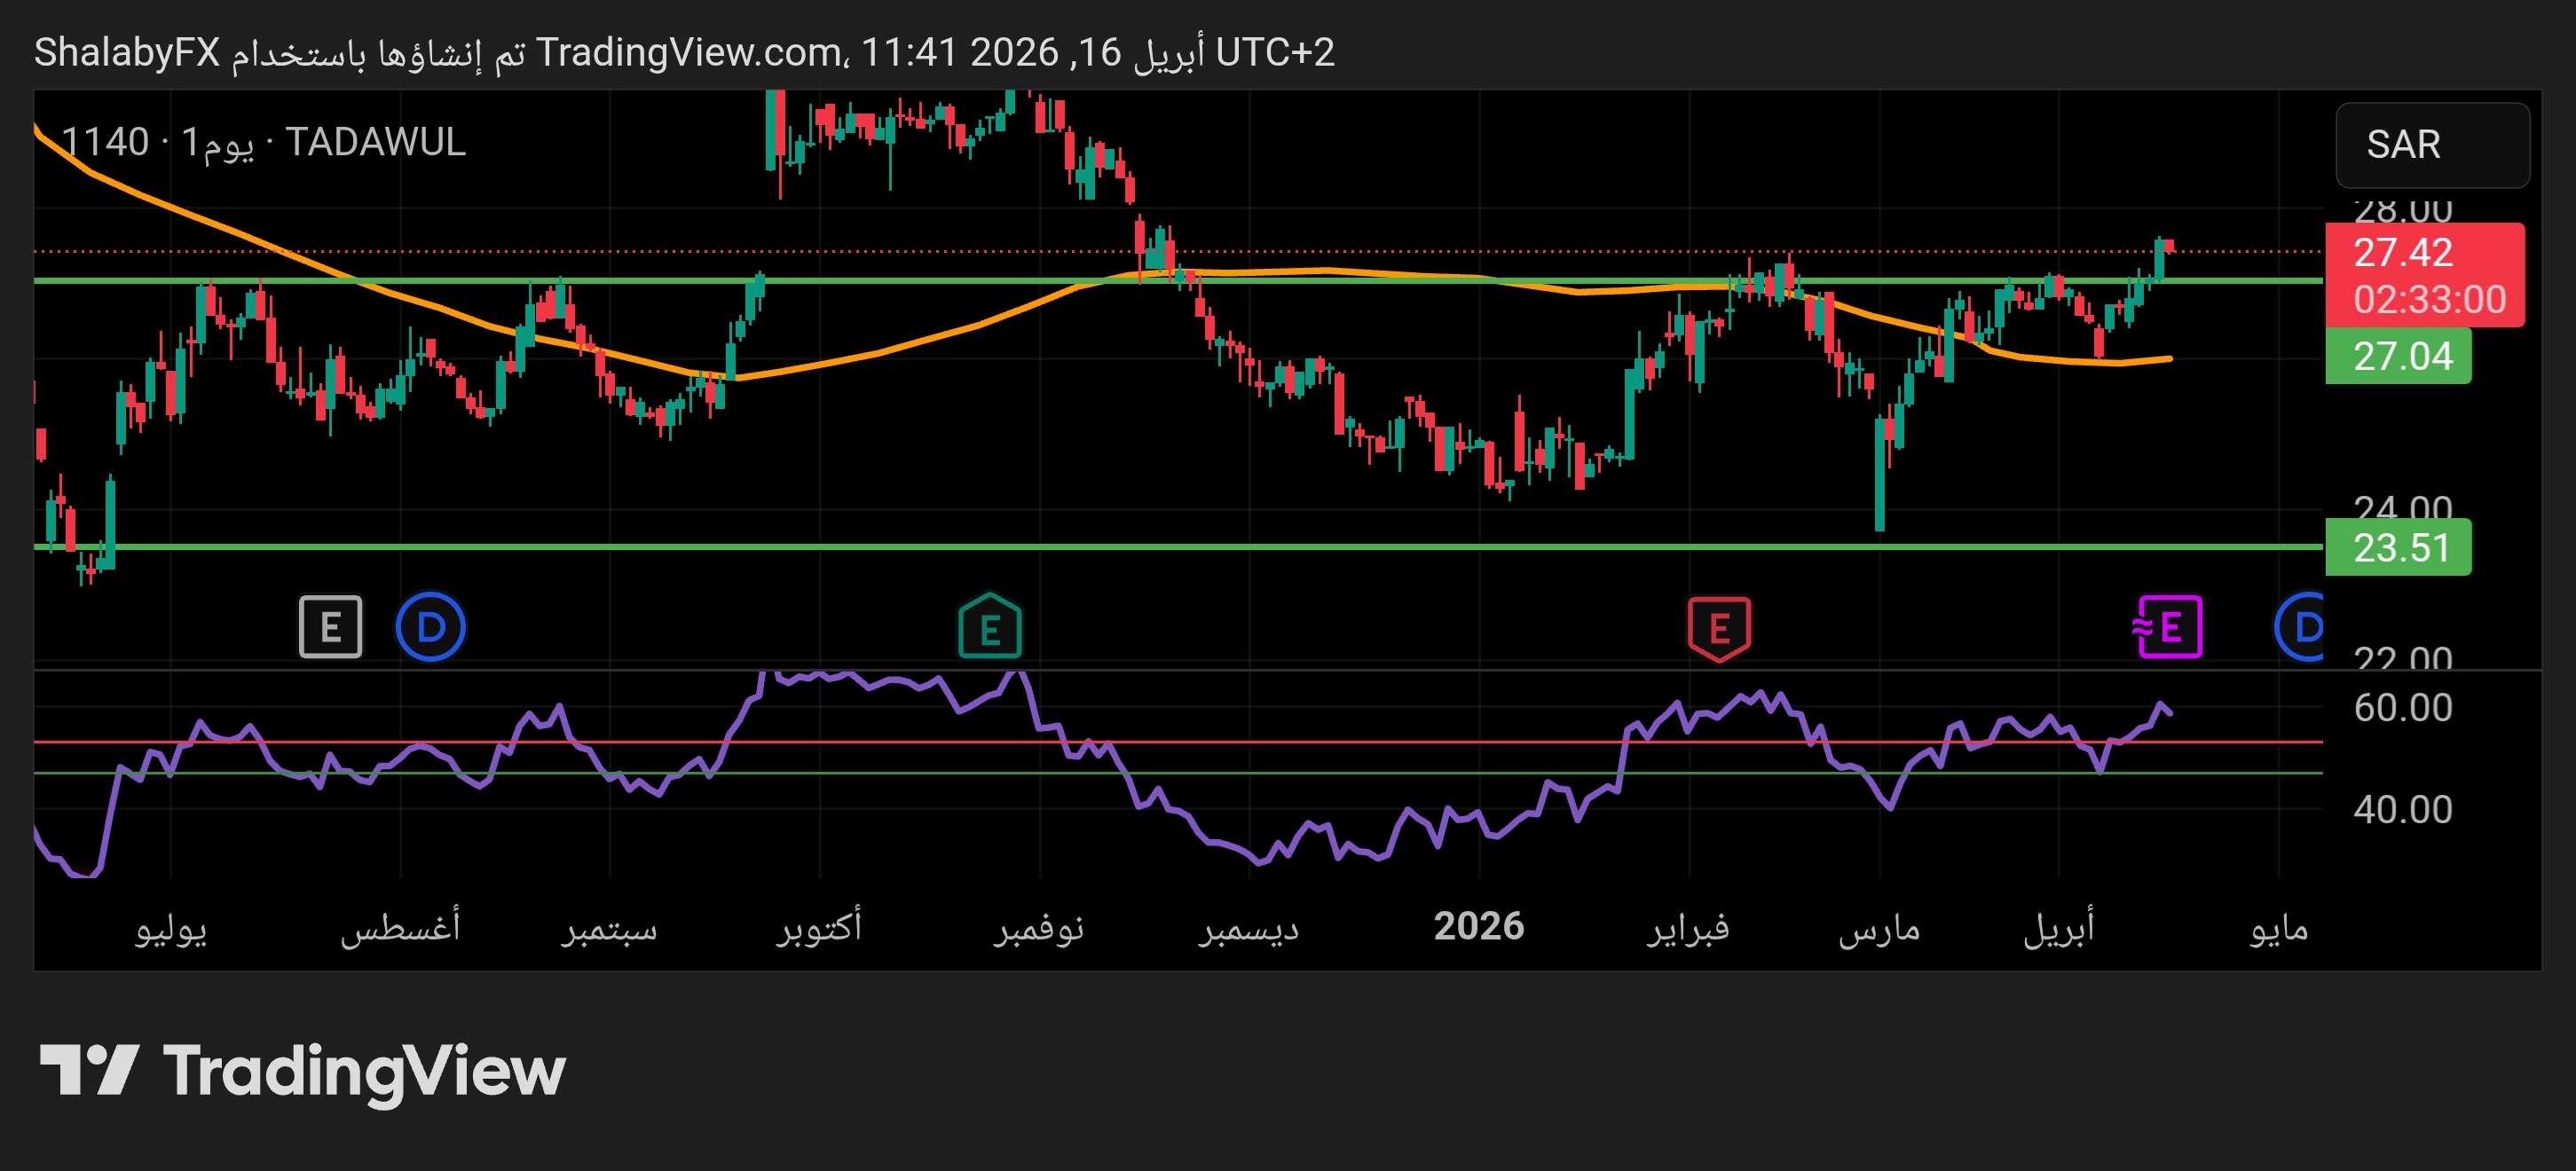This screenshot has width=2576, height=1171.
Task: Click the TradingView wordmark at bottom
Action: pos(364,1070)
